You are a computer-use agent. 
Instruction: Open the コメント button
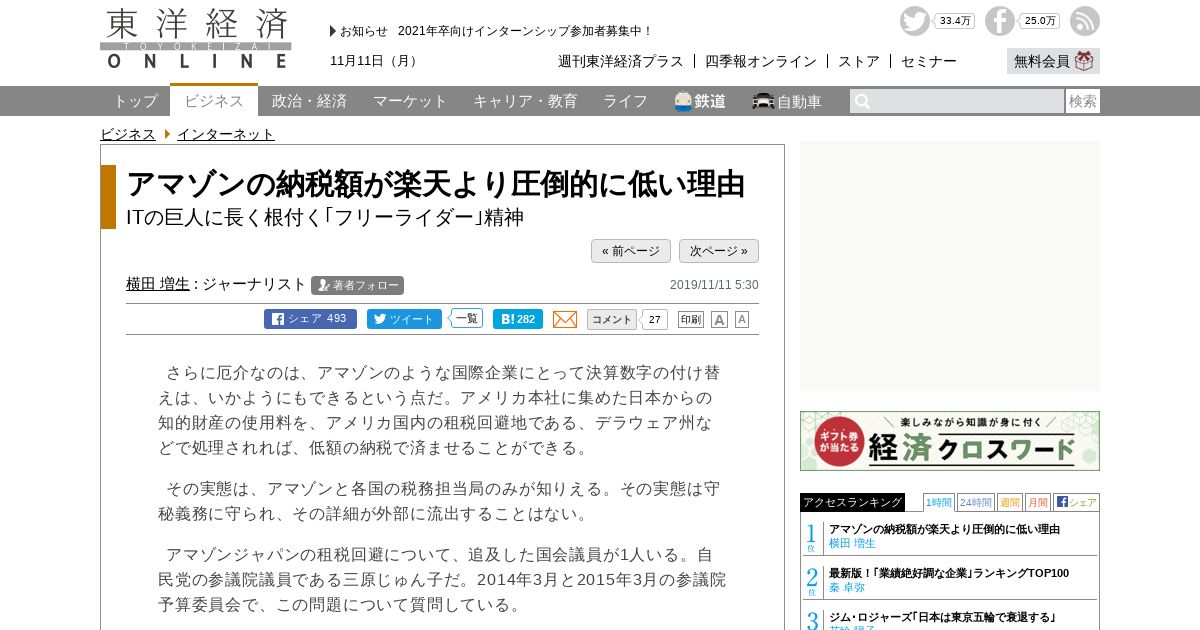611,319
